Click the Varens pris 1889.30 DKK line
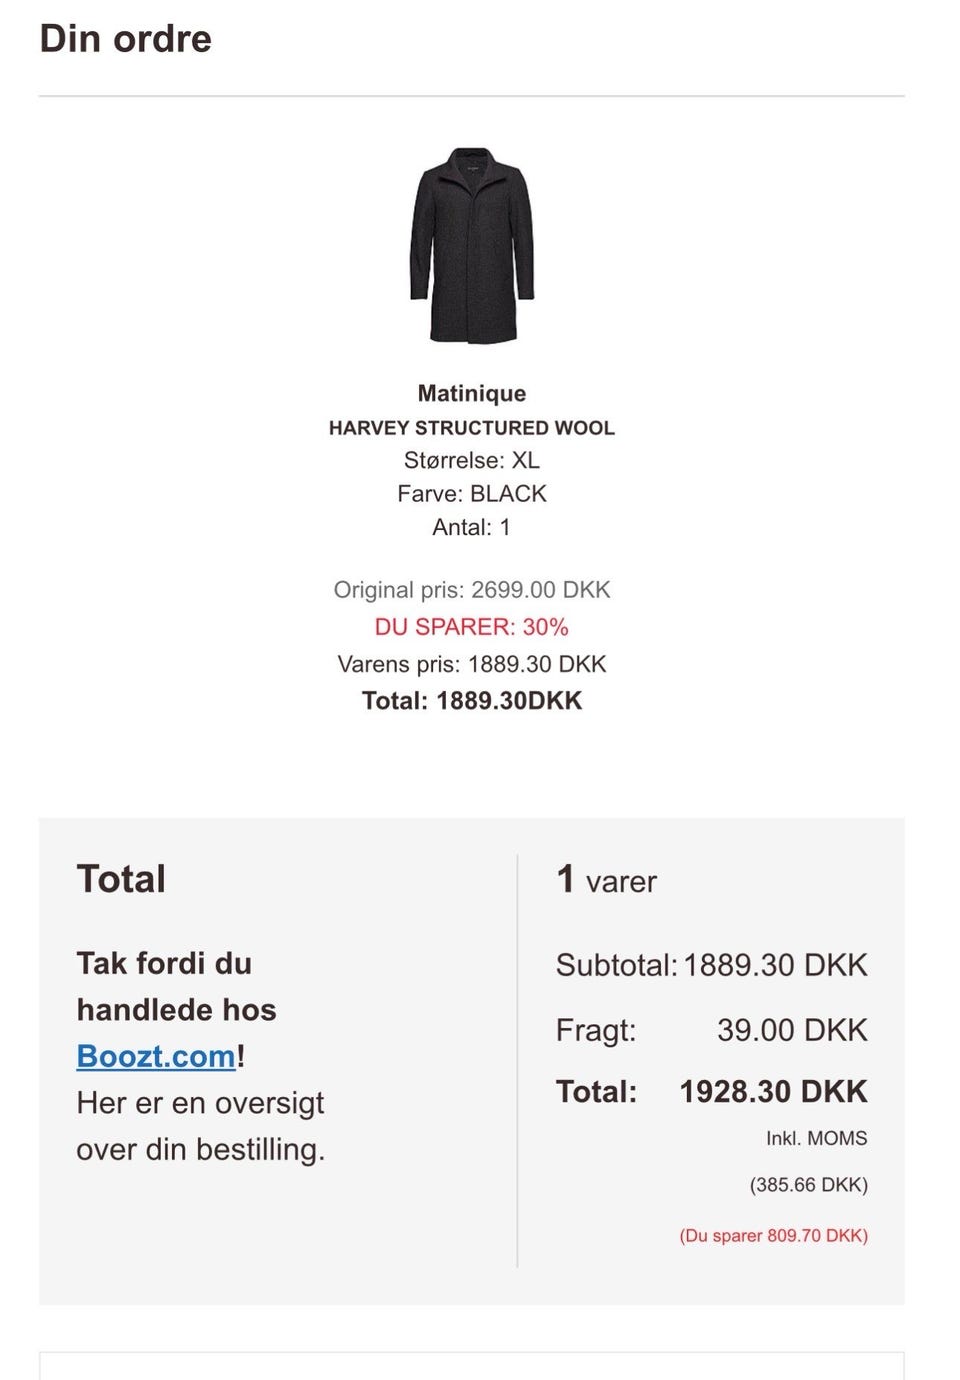 click(x=472, y=664)
